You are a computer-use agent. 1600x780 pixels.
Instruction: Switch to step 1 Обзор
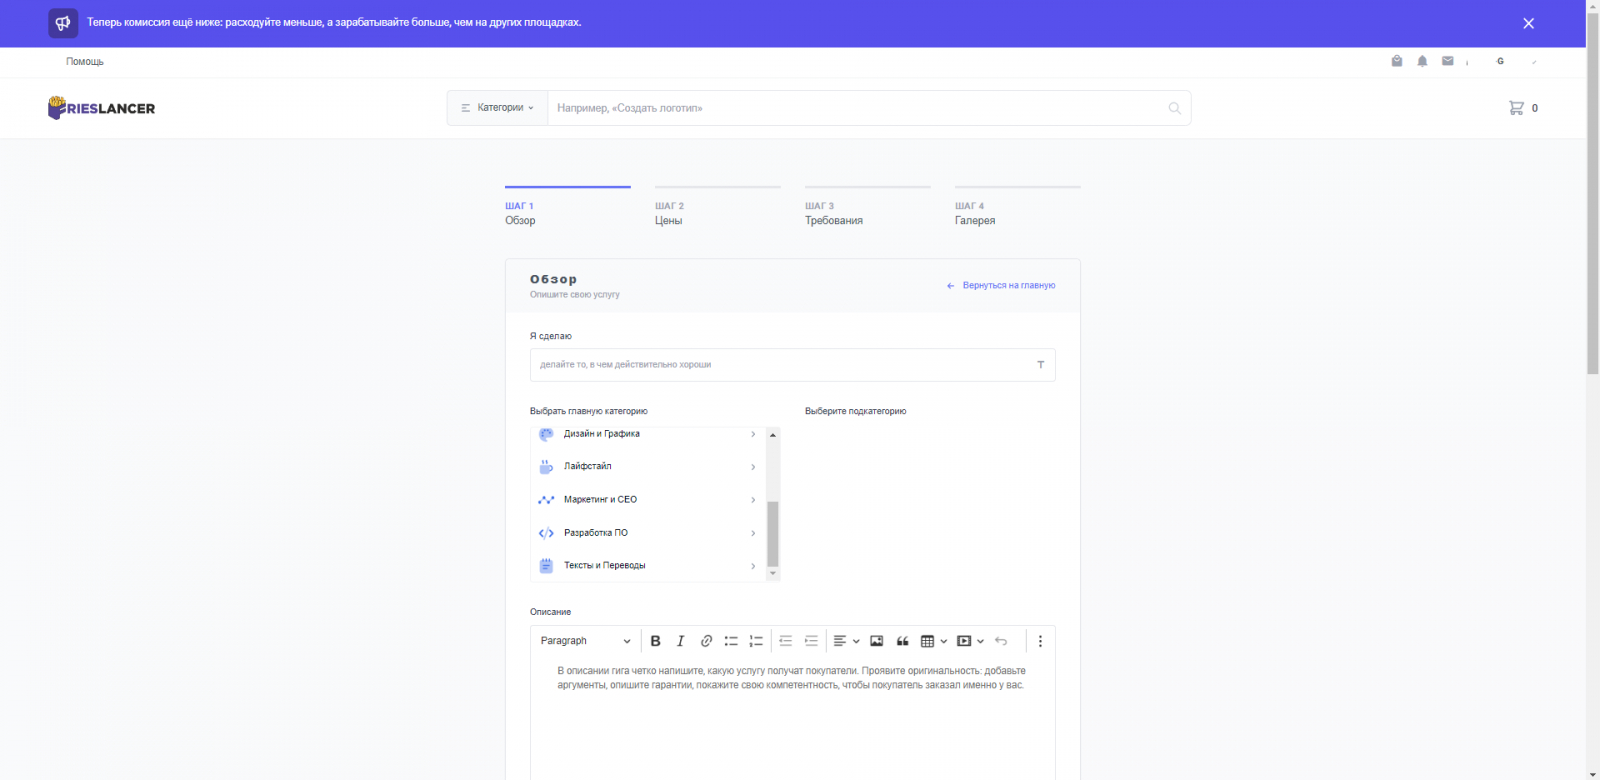[567, 207]
